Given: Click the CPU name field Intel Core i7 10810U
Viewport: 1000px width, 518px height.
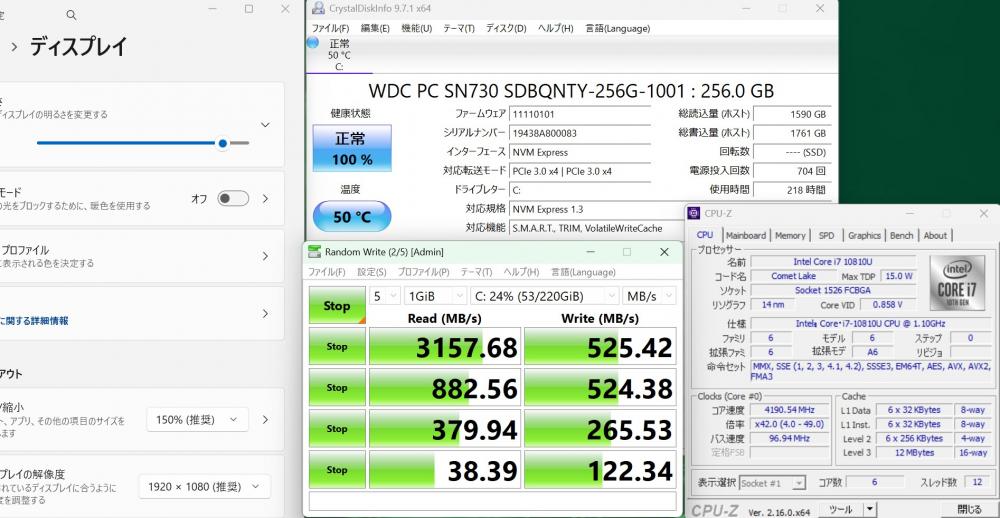Looking at the screenshot, I should click(833, 262).
